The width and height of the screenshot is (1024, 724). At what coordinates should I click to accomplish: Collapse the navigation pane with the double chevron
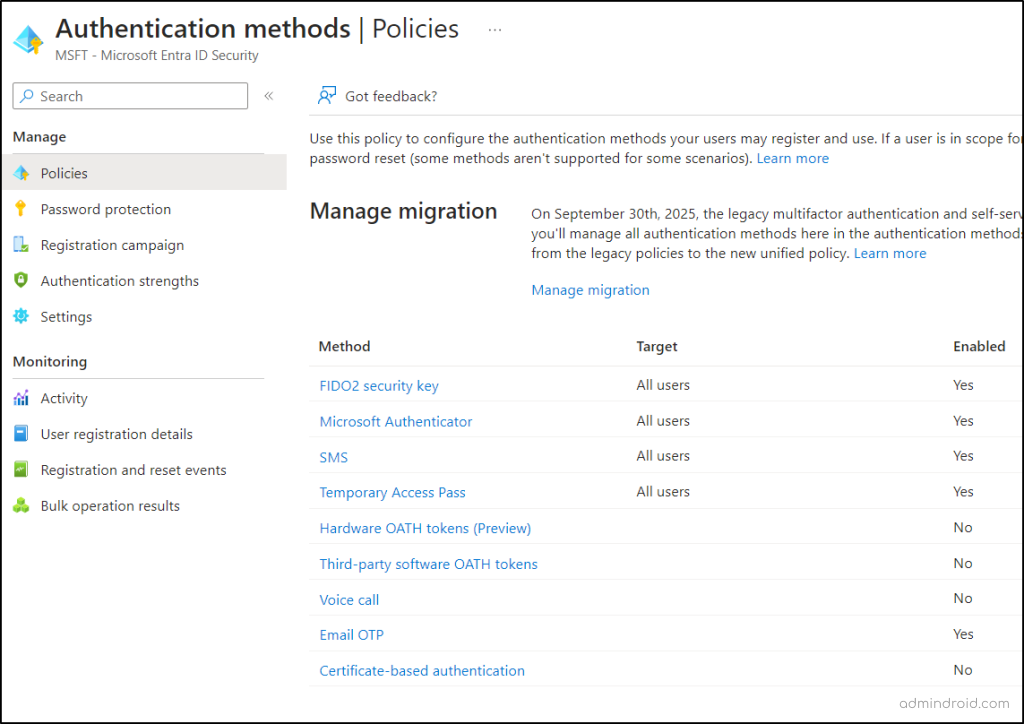pos(268,95)
